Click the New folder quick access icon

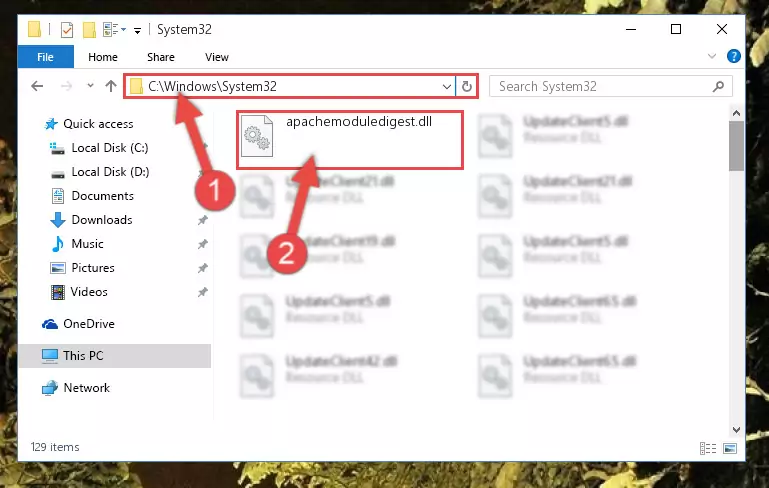(89, 30)
